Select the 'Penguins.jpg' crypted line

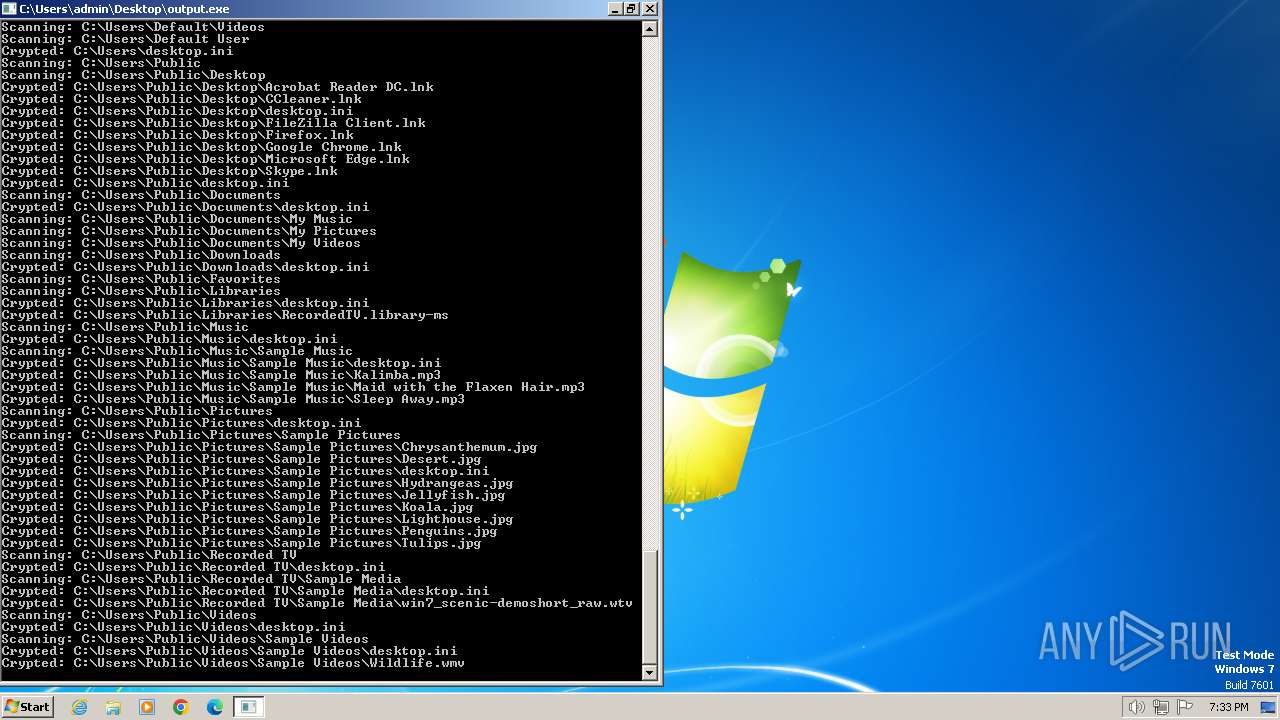pyautogui.click(x=249, y=531)
